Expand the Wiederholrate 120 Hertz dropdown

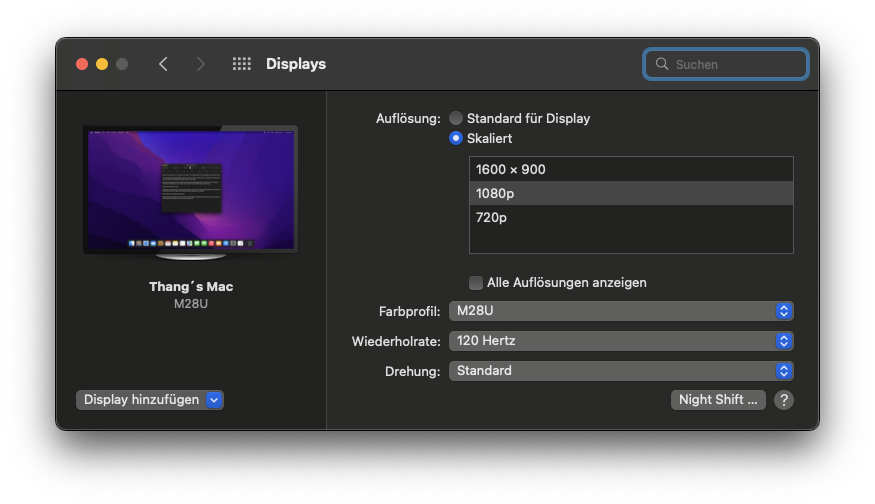(x=621, y=341)
